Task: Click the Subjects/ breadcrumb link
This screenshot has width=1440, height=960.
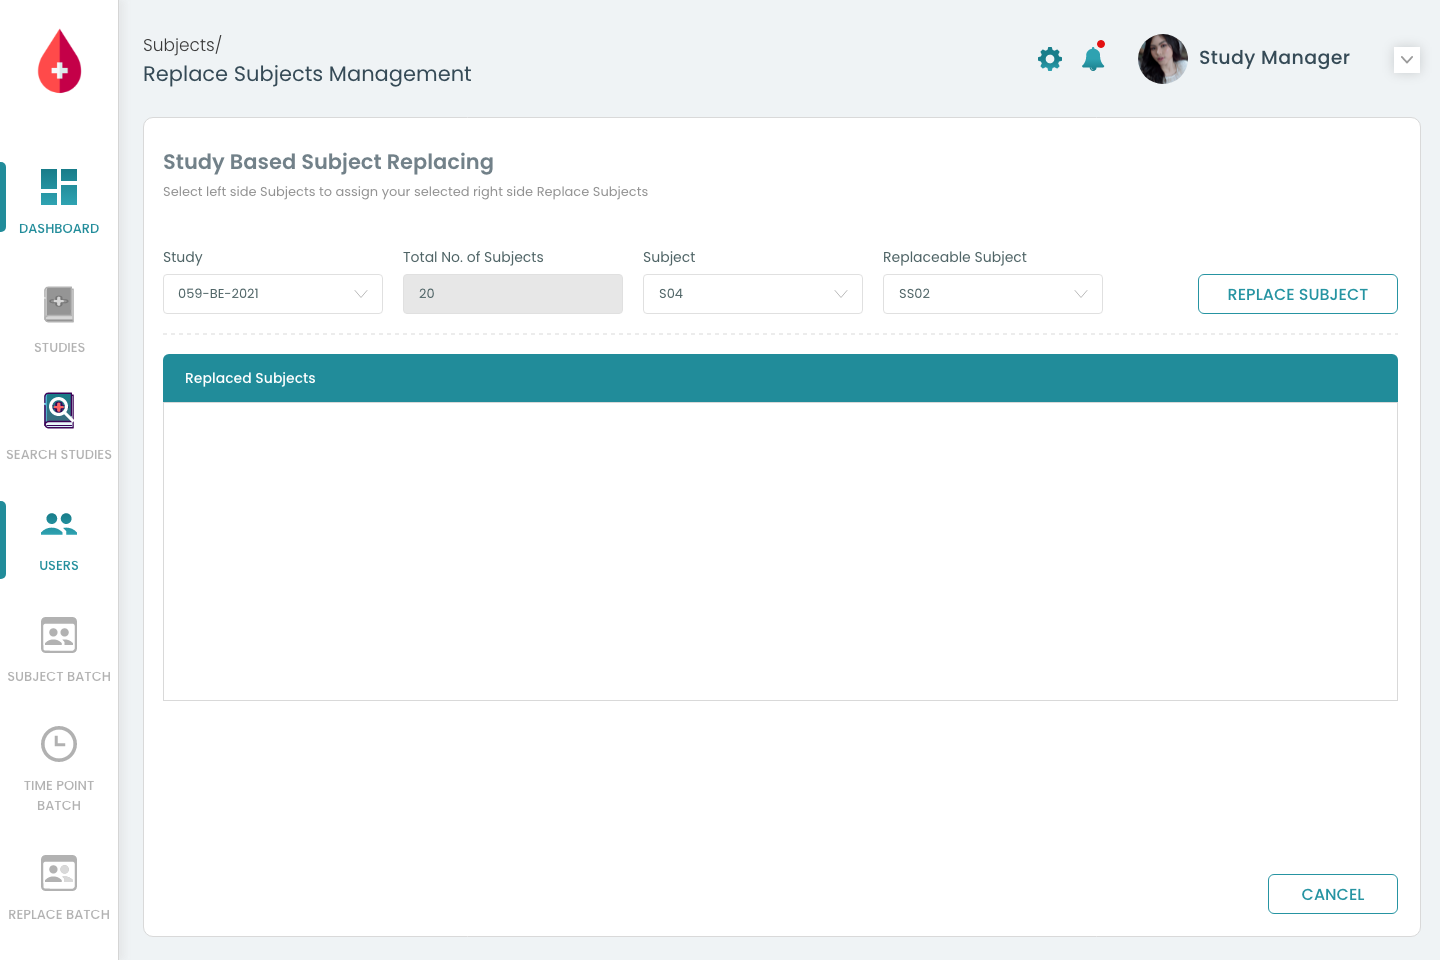Action: coord(182,45)
